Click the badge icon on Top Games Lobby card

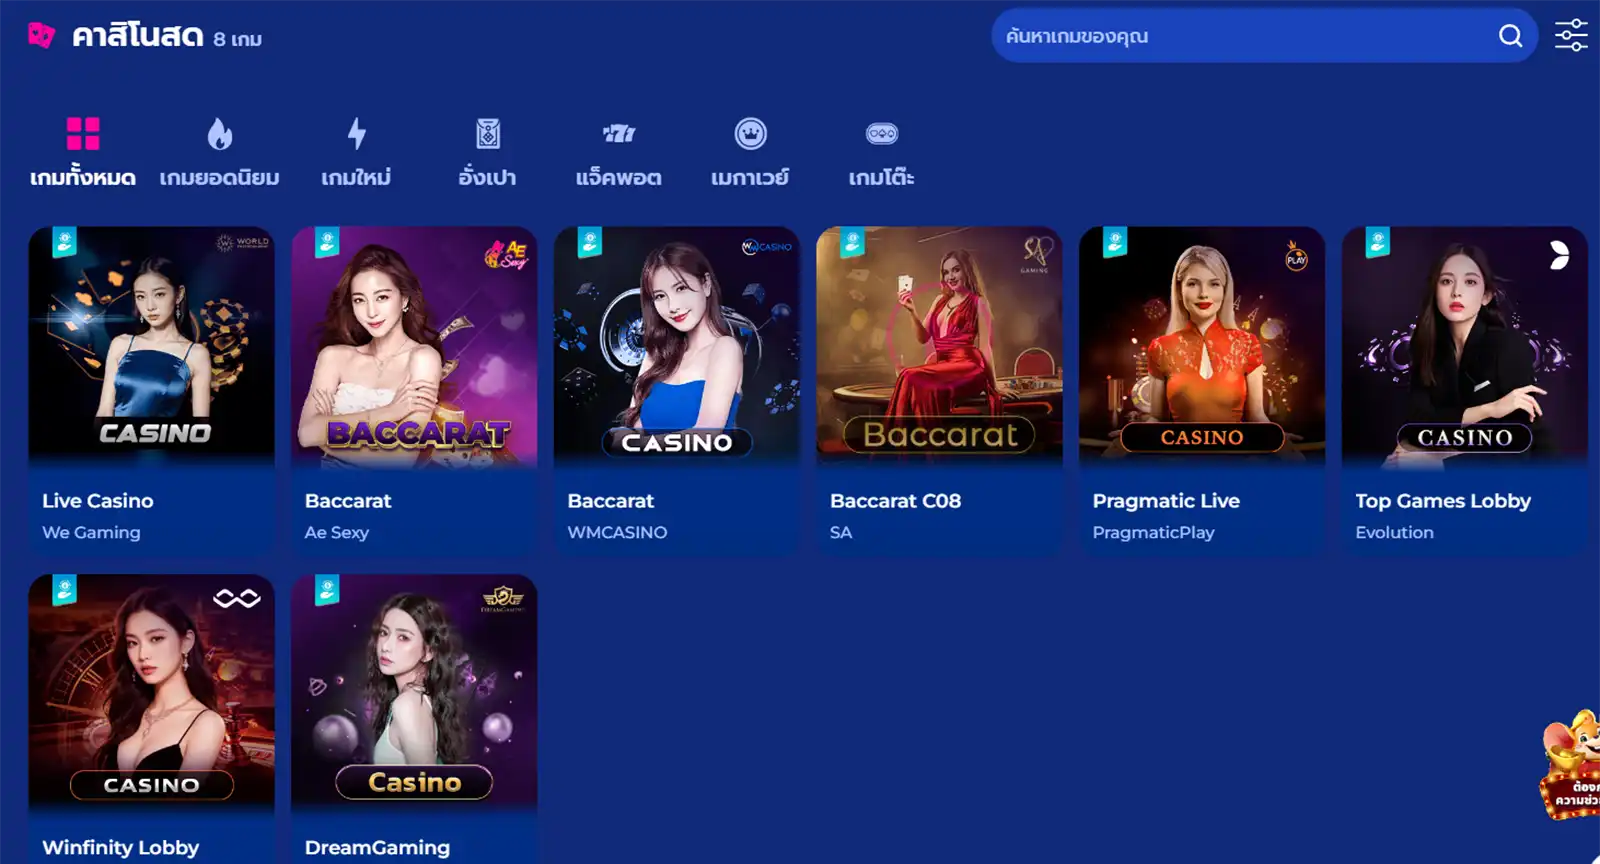[1378, 242]
